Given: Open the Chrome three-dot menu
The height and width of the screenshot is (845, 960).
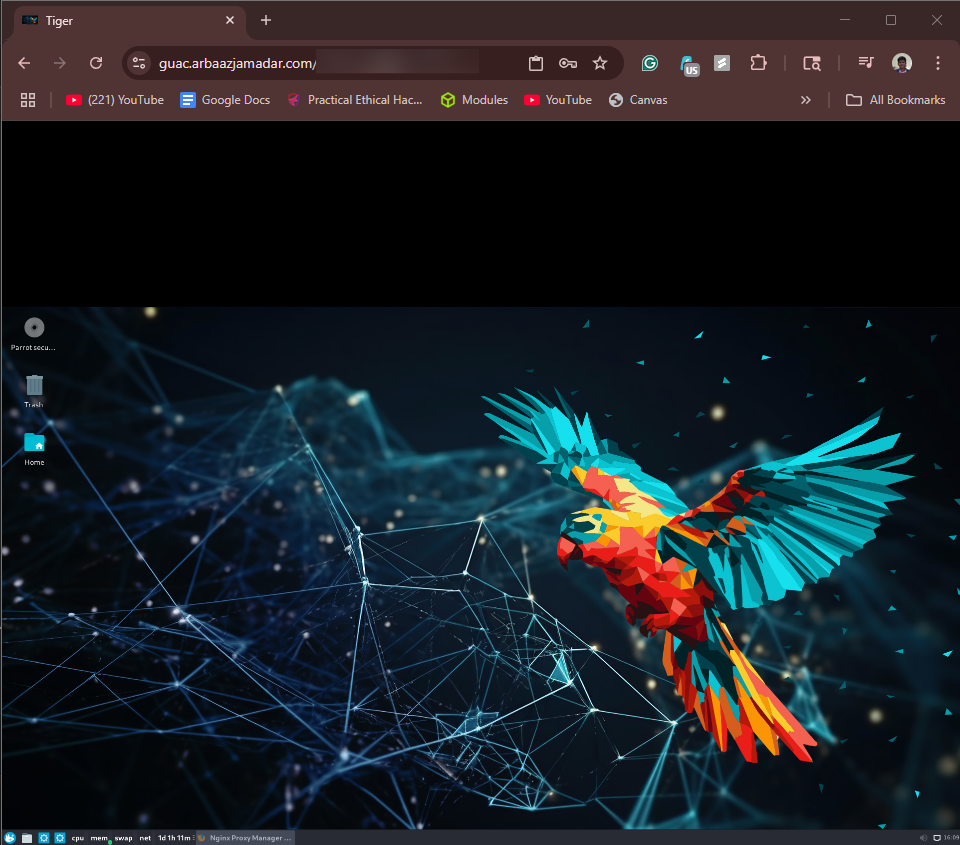Looking at the screenshot, I should pyautogui.click(x=938, y=63).
